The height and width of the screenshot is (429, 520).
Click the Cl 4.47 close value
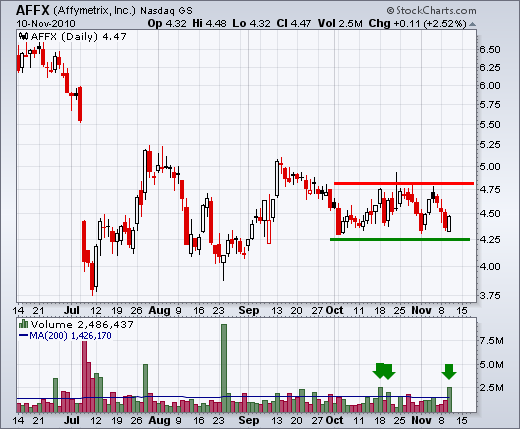click(293, 23)
